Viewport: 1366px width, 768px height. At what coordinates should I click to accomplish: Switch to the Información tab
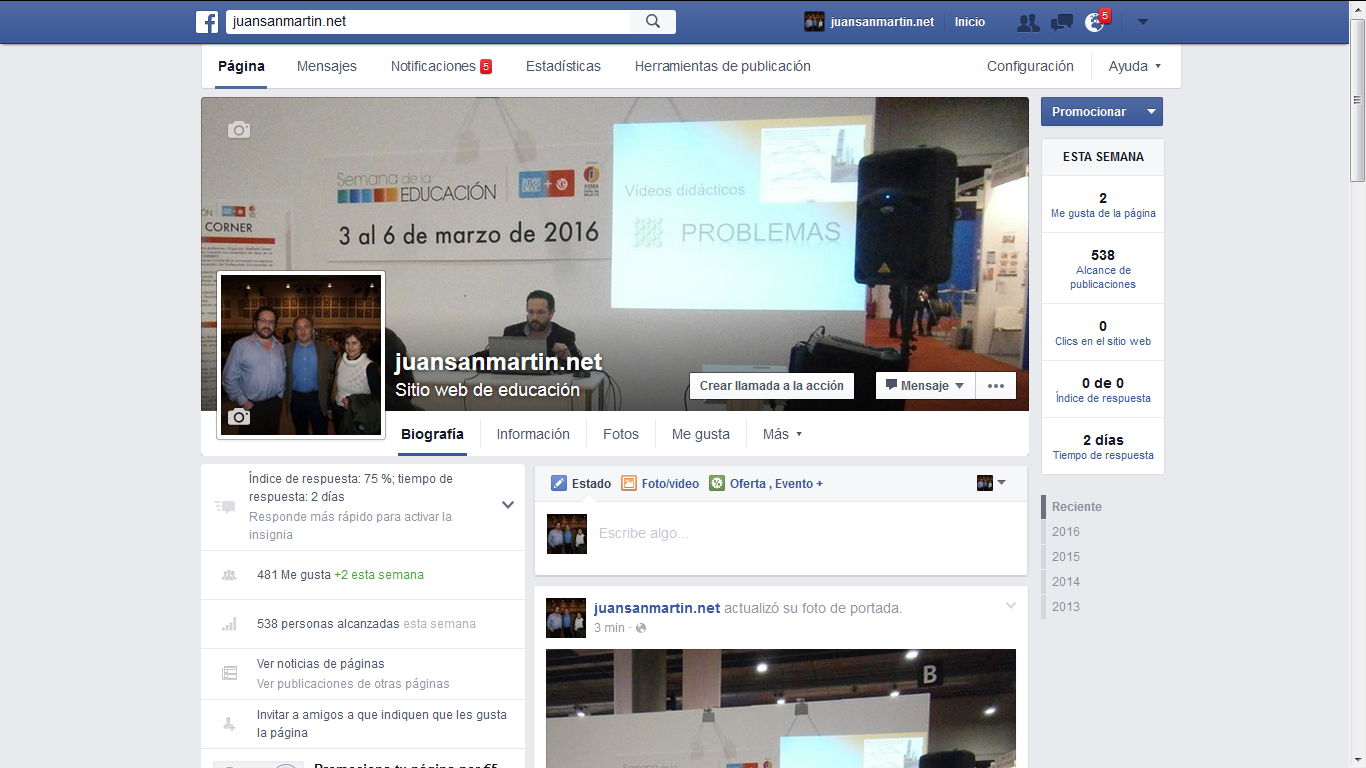click(533, 434)
